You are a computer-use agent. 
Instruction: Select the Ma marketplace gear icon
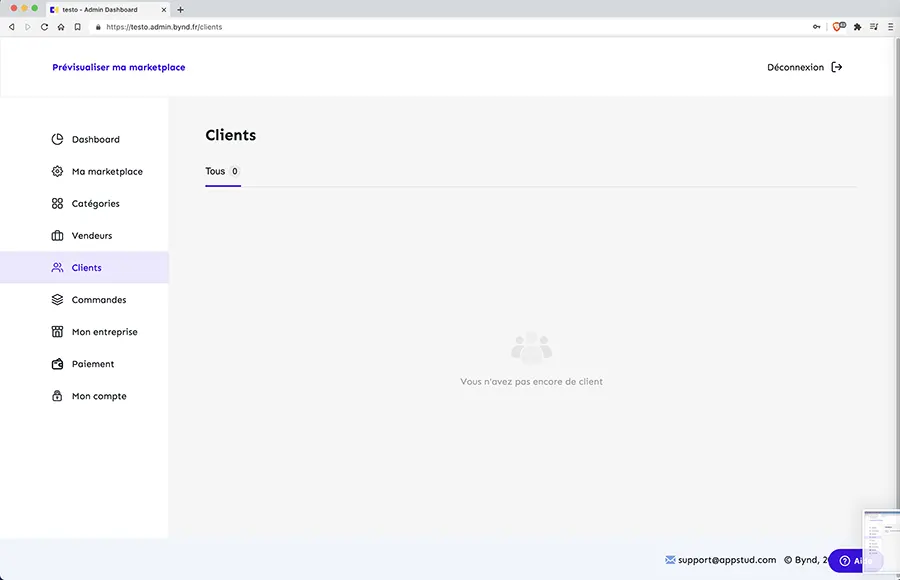pyautogui.click(x=57, y=171)
